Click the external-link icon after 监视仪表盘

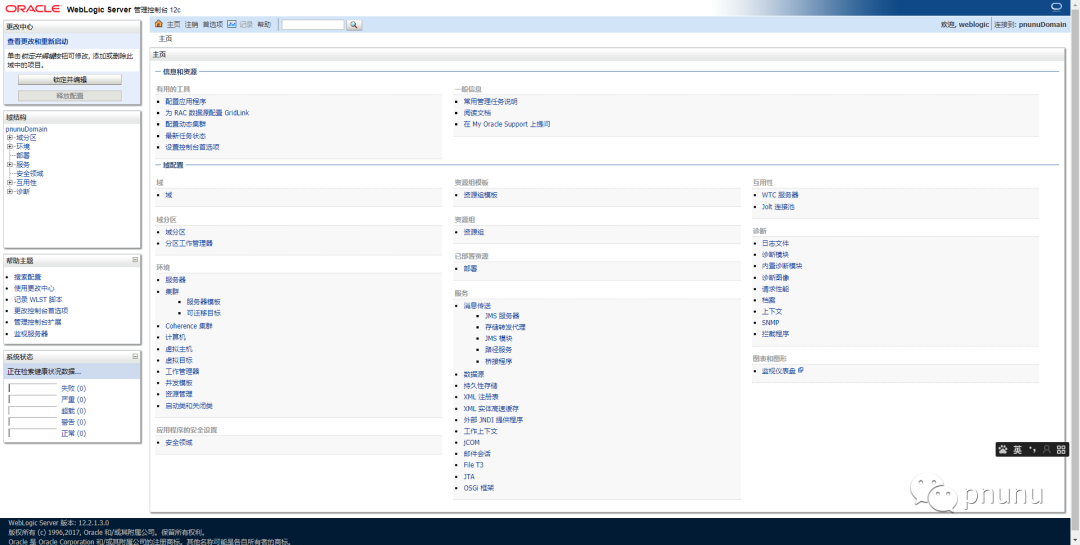click(x=800, y=371)
